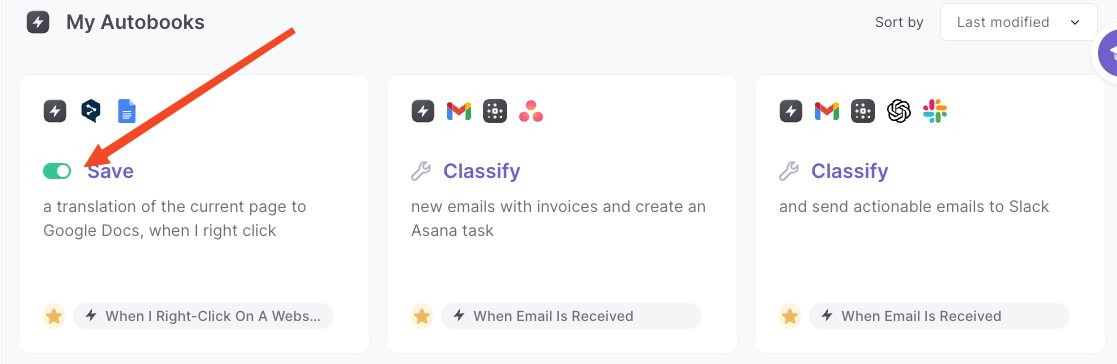
Task: Click the purple floating help button at right edge
Action: (x=1108, y=53)
